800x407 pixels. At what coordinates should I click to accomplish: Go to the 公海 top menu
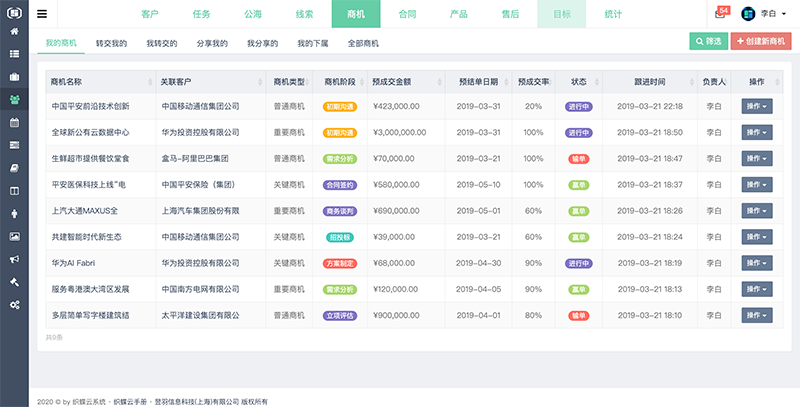[253, 14]
